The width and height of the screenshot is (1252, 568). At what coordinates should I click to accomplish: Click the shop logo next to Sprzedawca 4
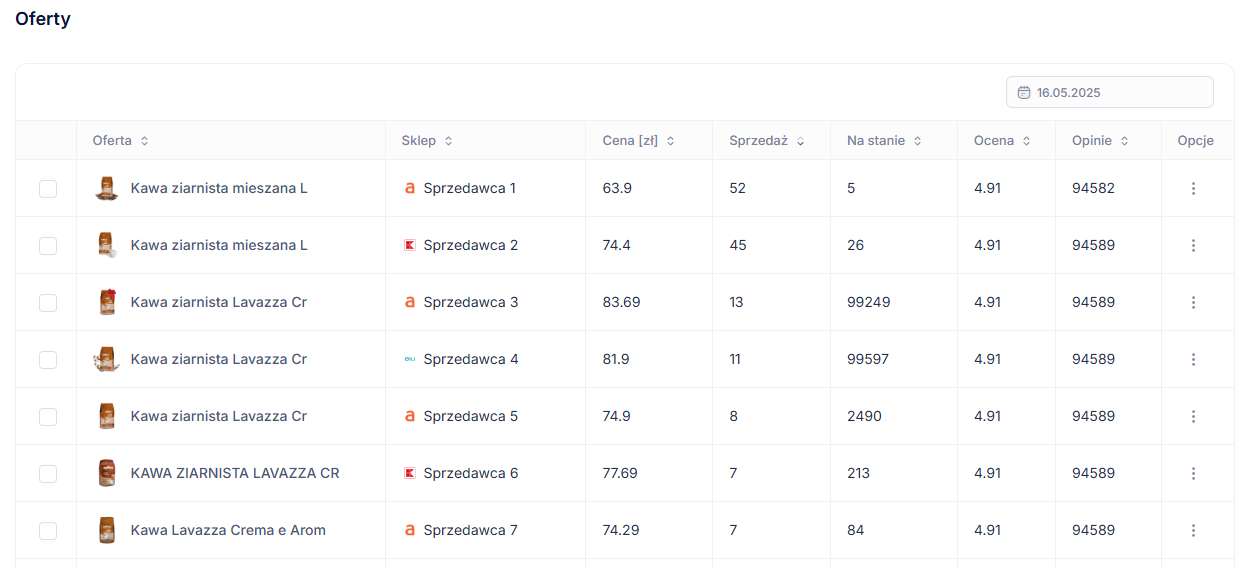pos(409,359)
